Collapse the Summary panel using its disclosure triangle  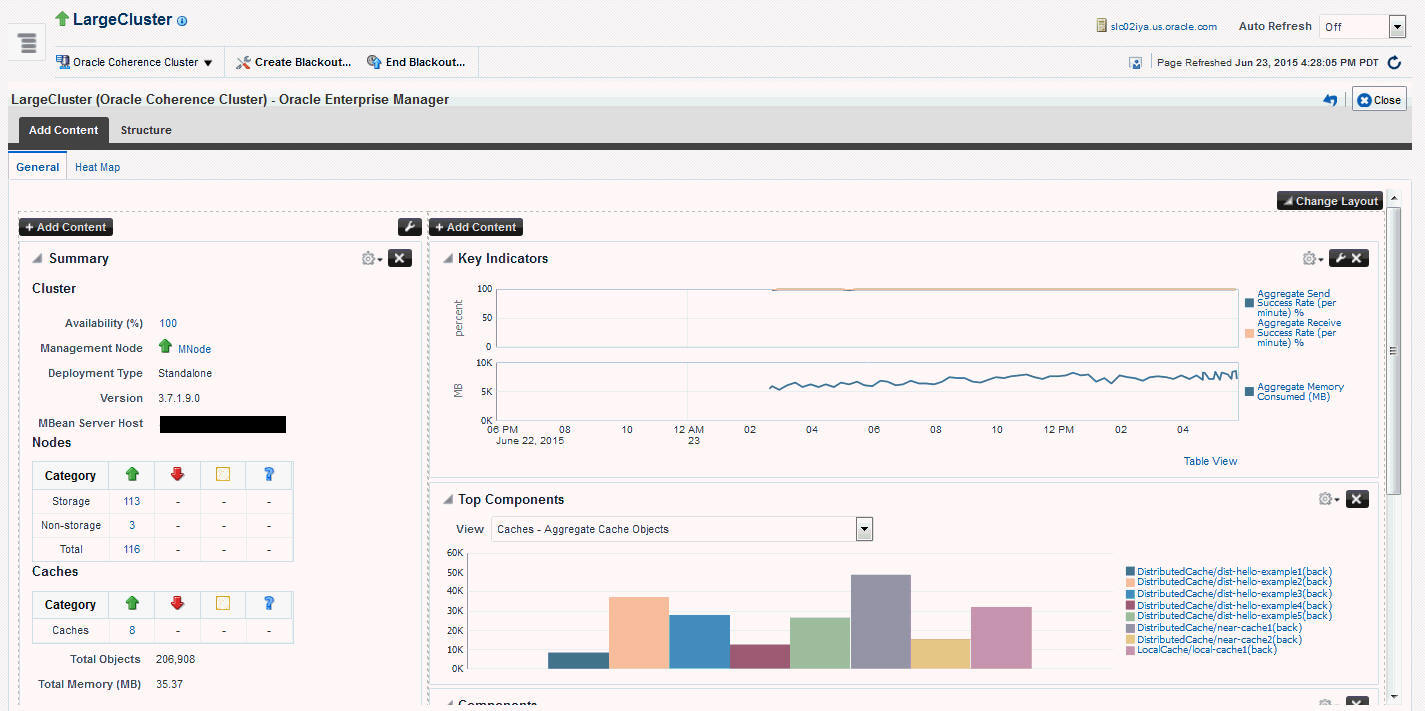[x=36, y=258]
